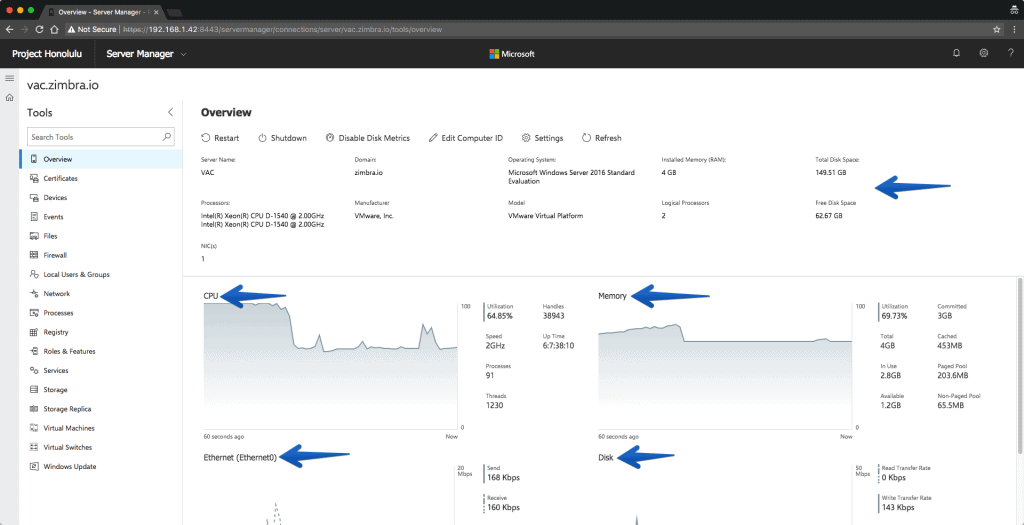Click the Virtual Machines icon
Viewport: 1024px width, 525px height.
(x=33, y=428)
